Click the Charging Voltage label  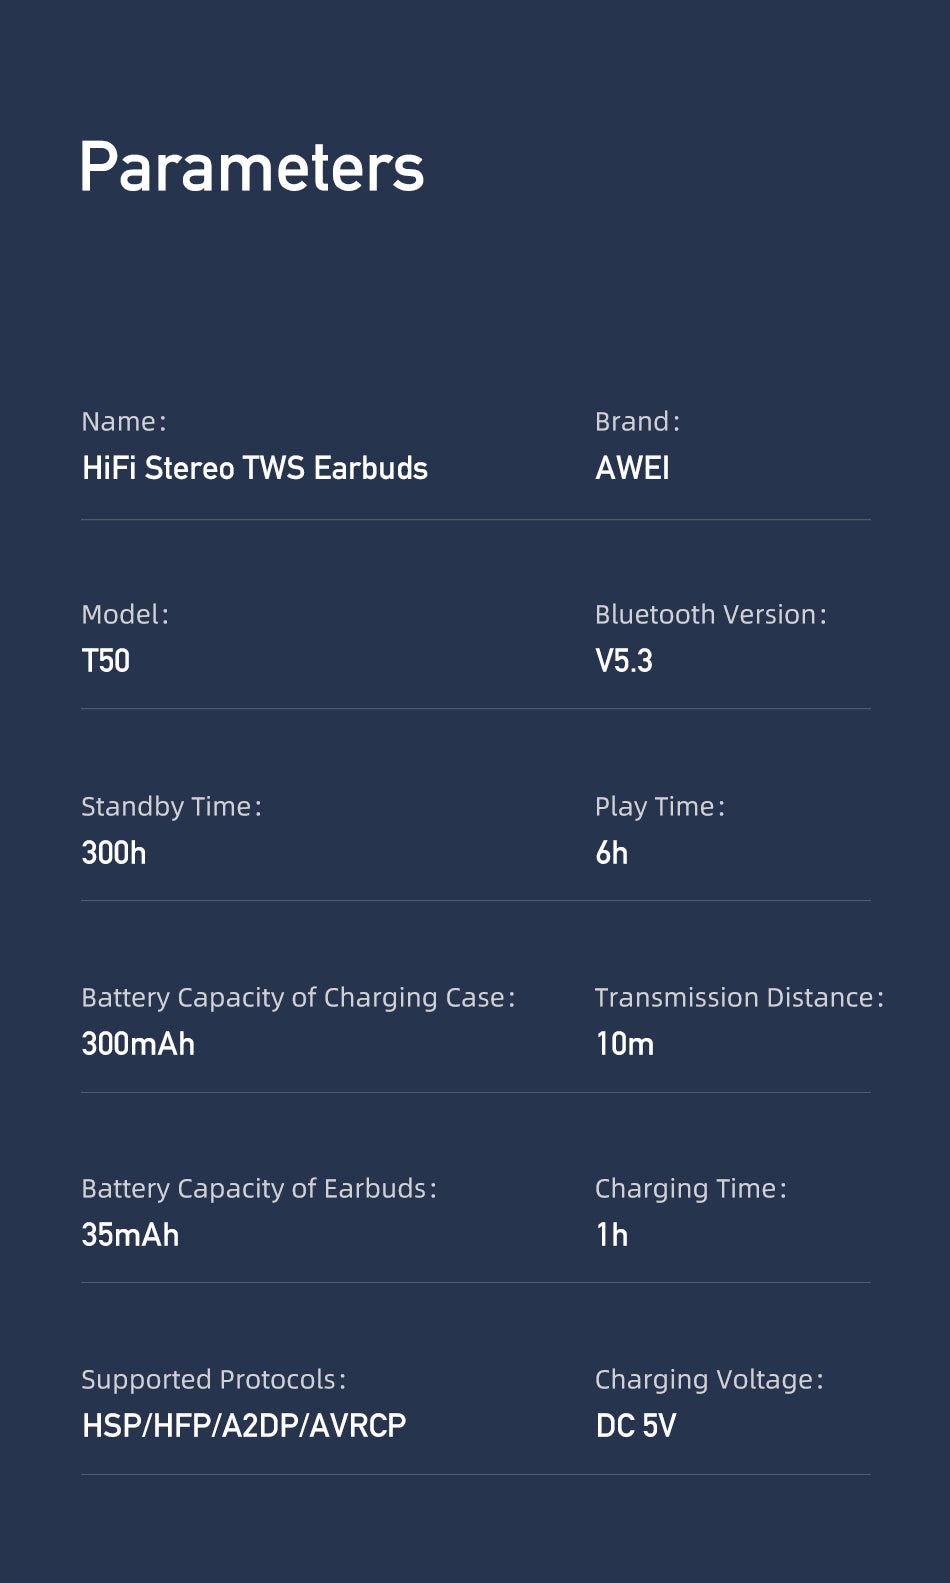[x=709, y=1379]
